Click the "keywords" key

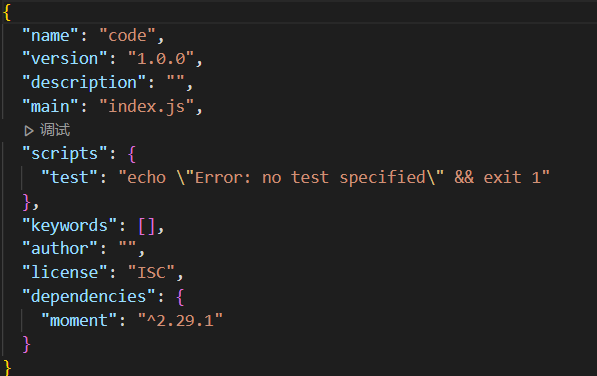pos(69,225)
